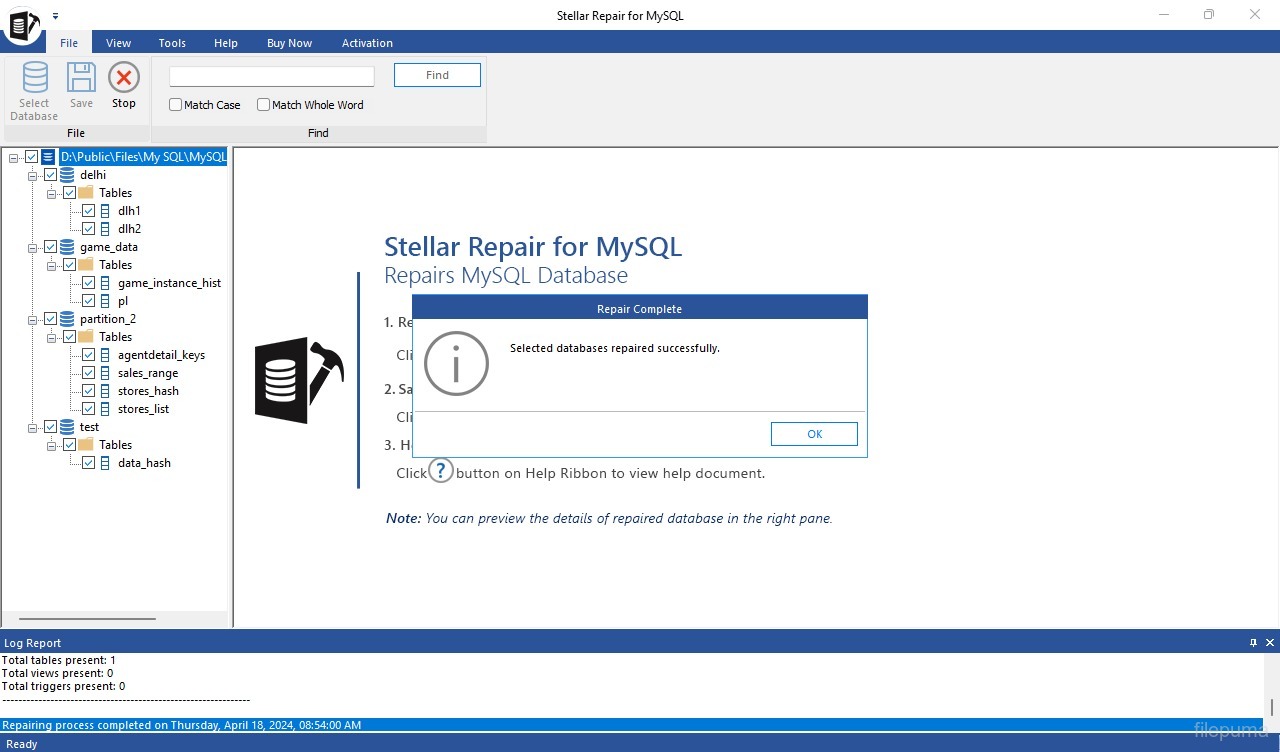Screen dimensions: 1280x752
Task: Uncheck the test database checkbox
Action: coord(51,427)
